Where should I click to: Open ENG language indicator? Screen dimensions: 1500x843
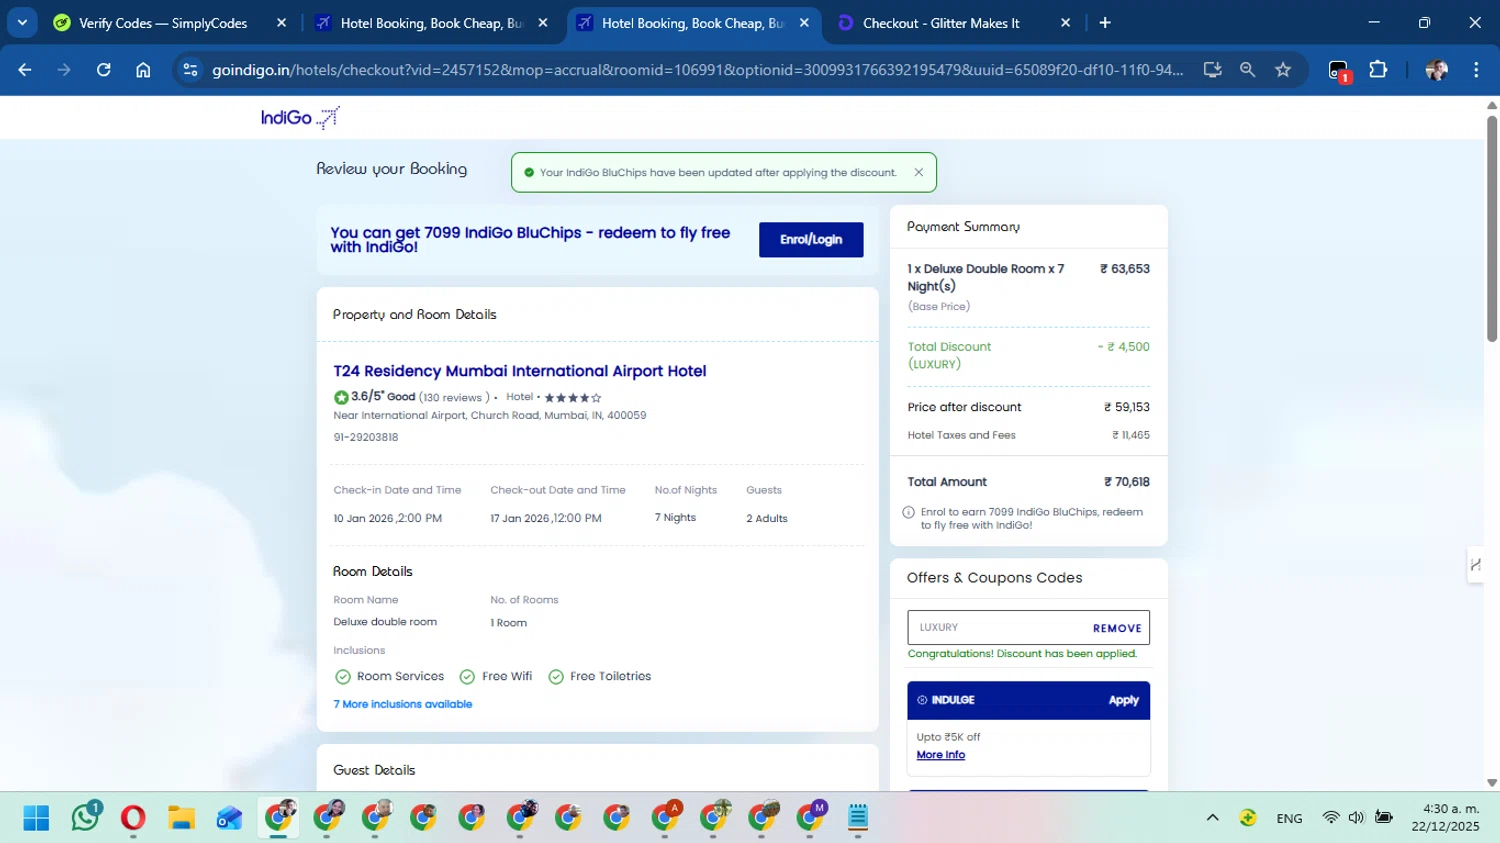pyautogui.click(x=1289, y=819)
